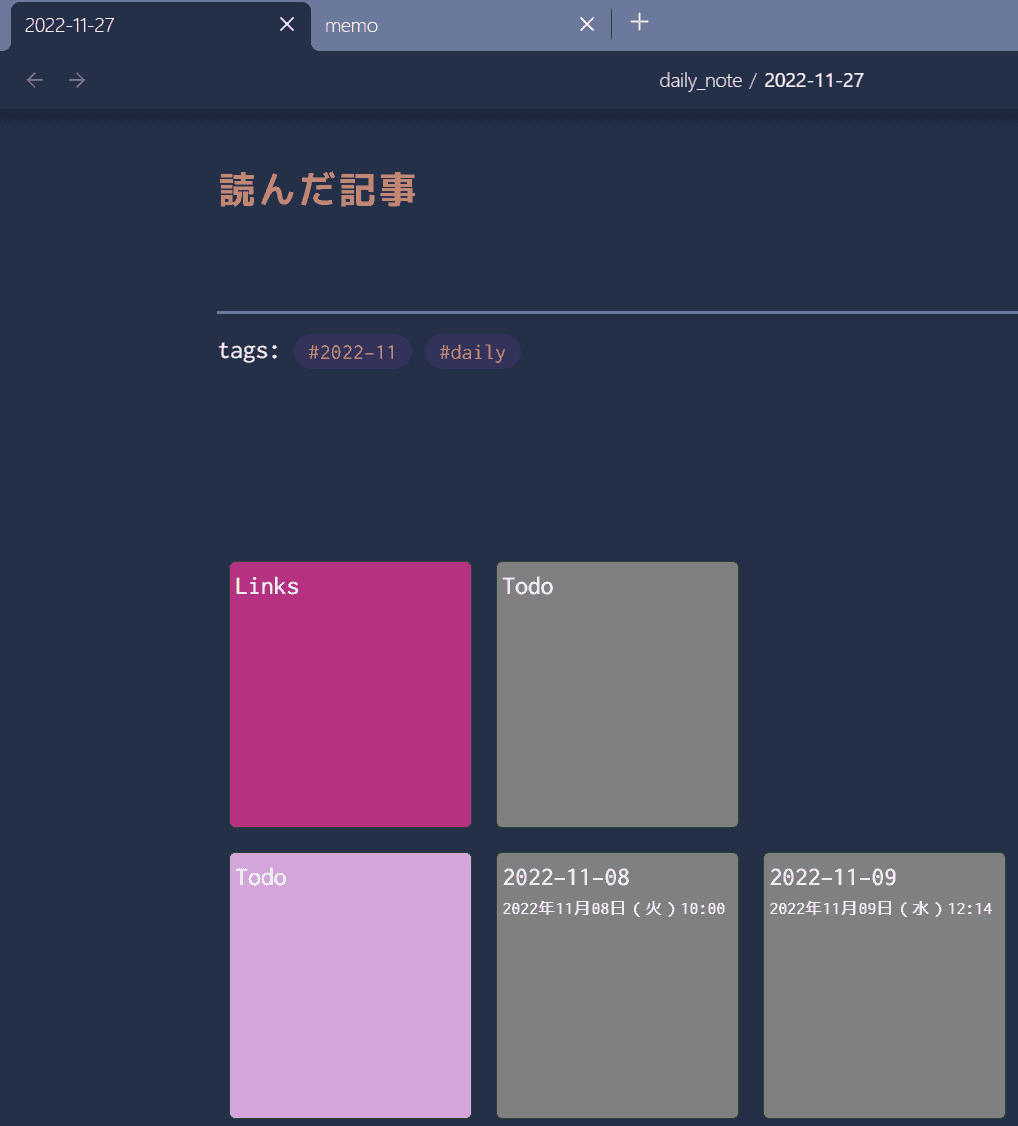Image resolution: width=1018 pixels, height=1126 pixels.
Task: Open the #2022-11 tag
Action: 352,352
